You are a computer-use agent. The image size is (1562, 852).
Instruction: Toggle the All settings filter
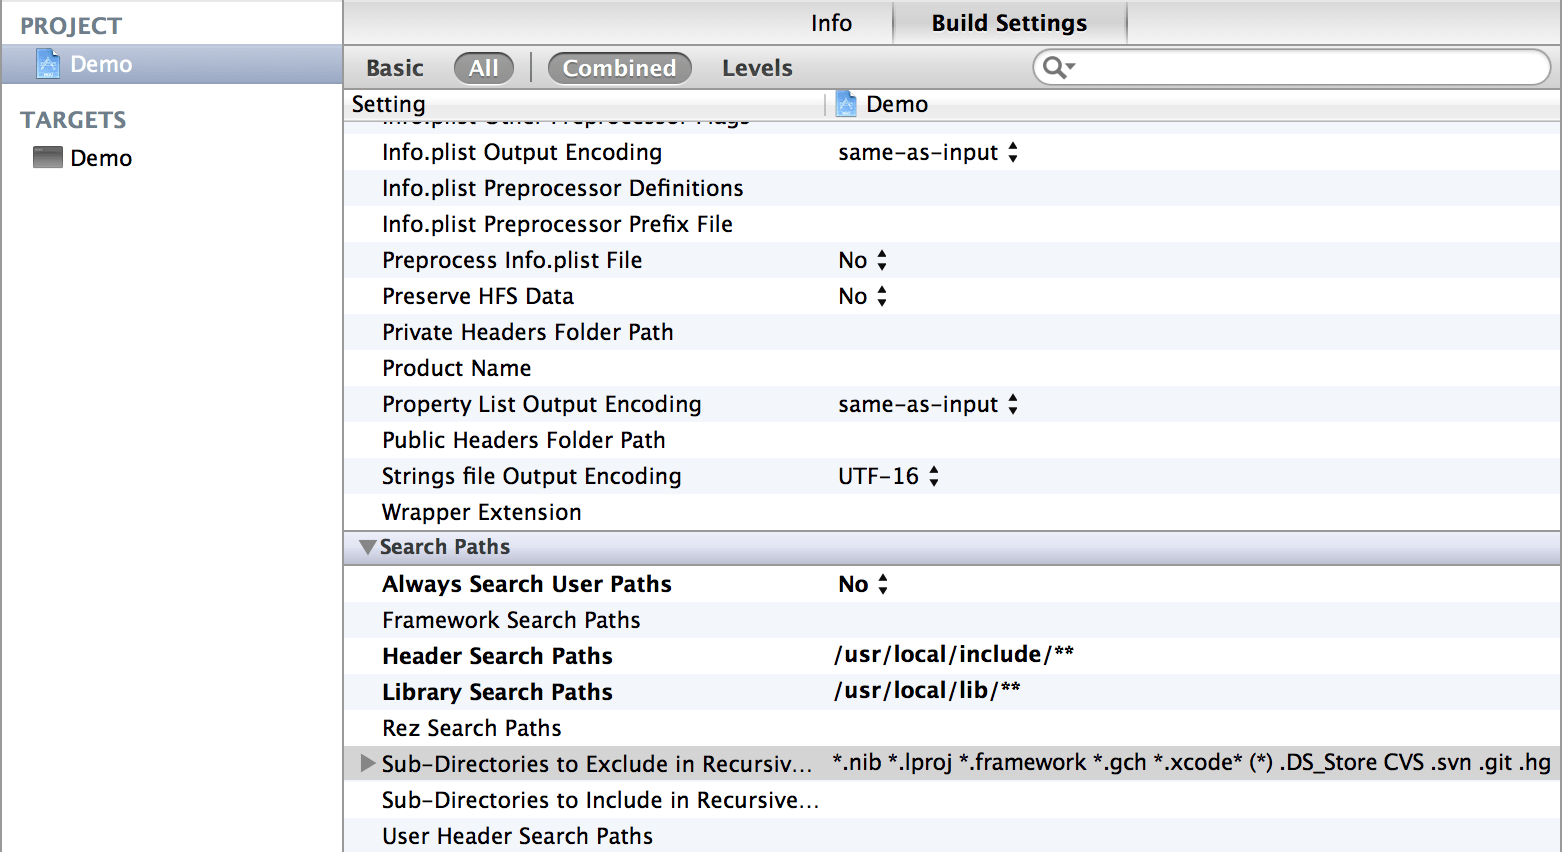coord(483,68)
